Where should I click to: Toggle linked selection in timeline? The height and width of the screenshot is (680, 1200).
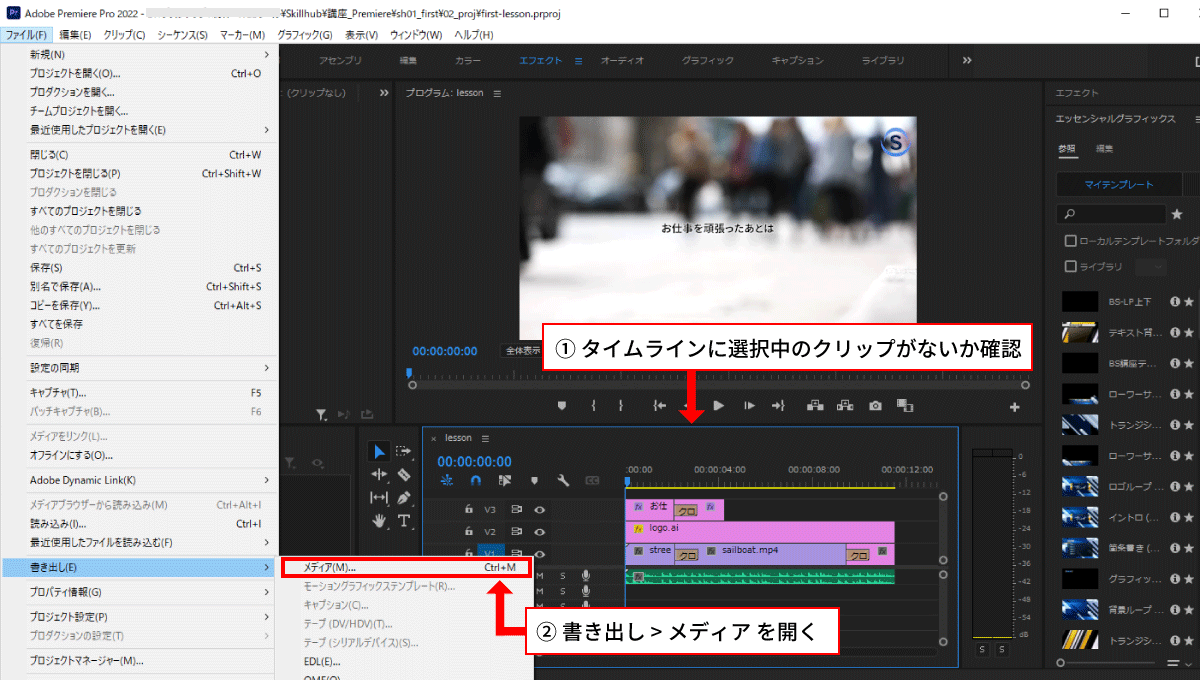coord(505,480)
